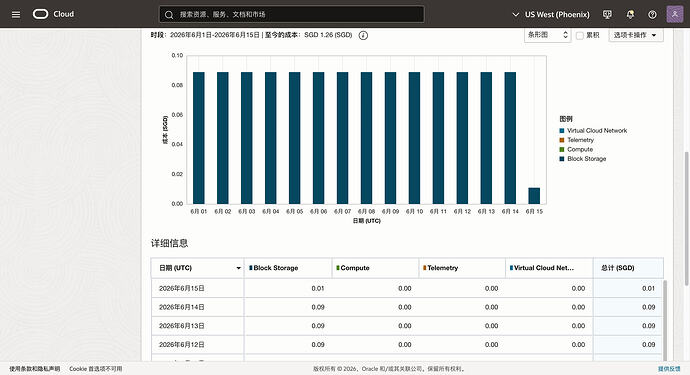Click the 总计 (SGD) column header
Image resolution: width=690 pixels, height=375 pixels.
pos(628,268)
